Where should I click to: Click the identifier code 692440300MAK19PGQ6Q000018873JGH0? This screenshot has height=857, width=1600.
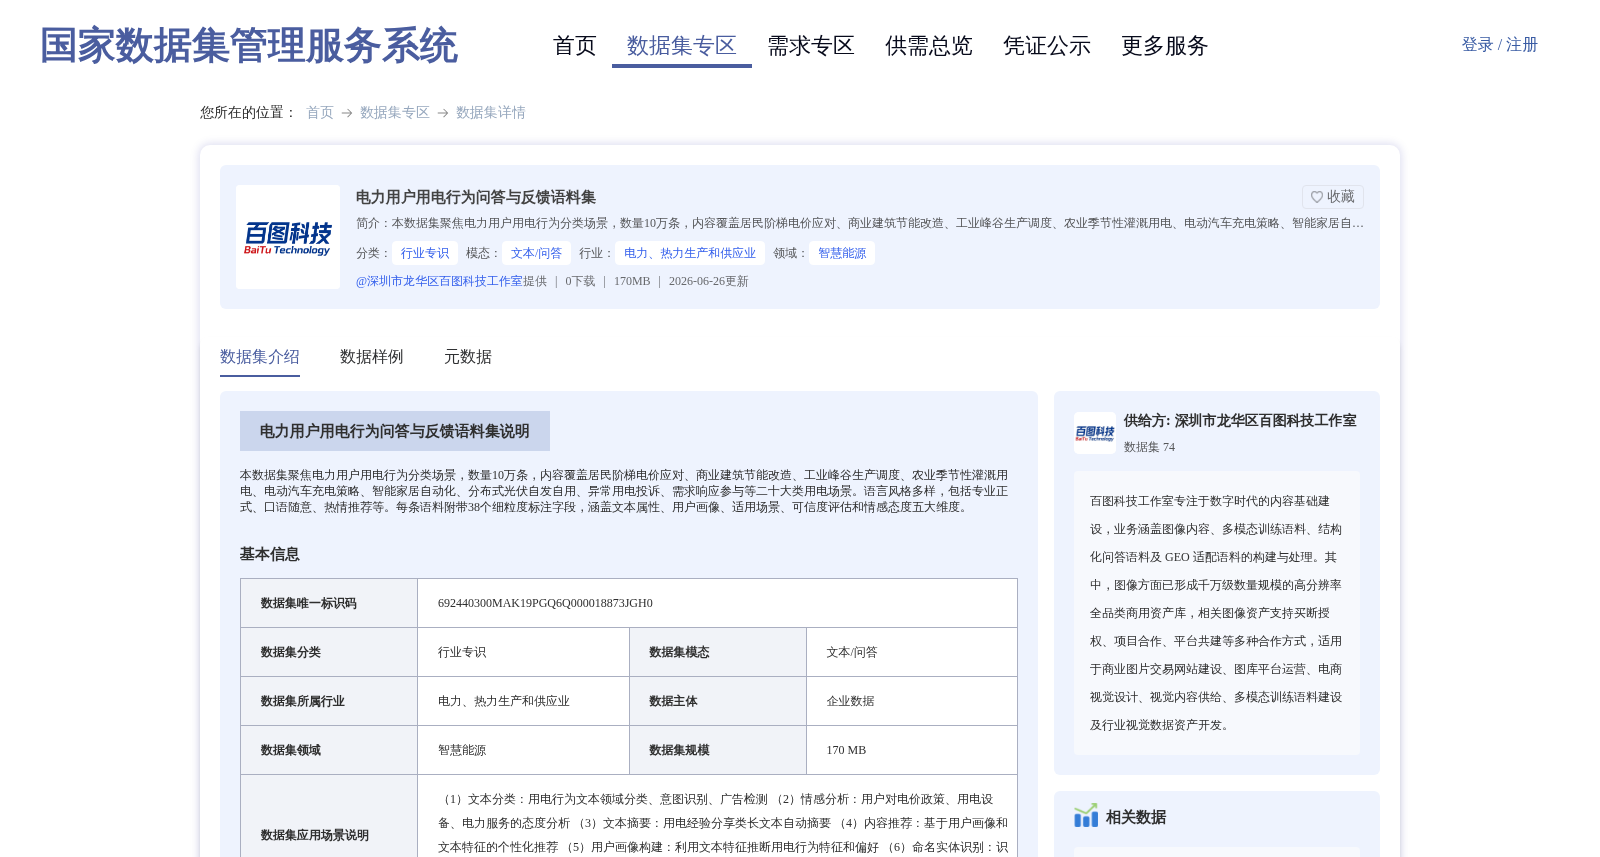click(545, 603)
